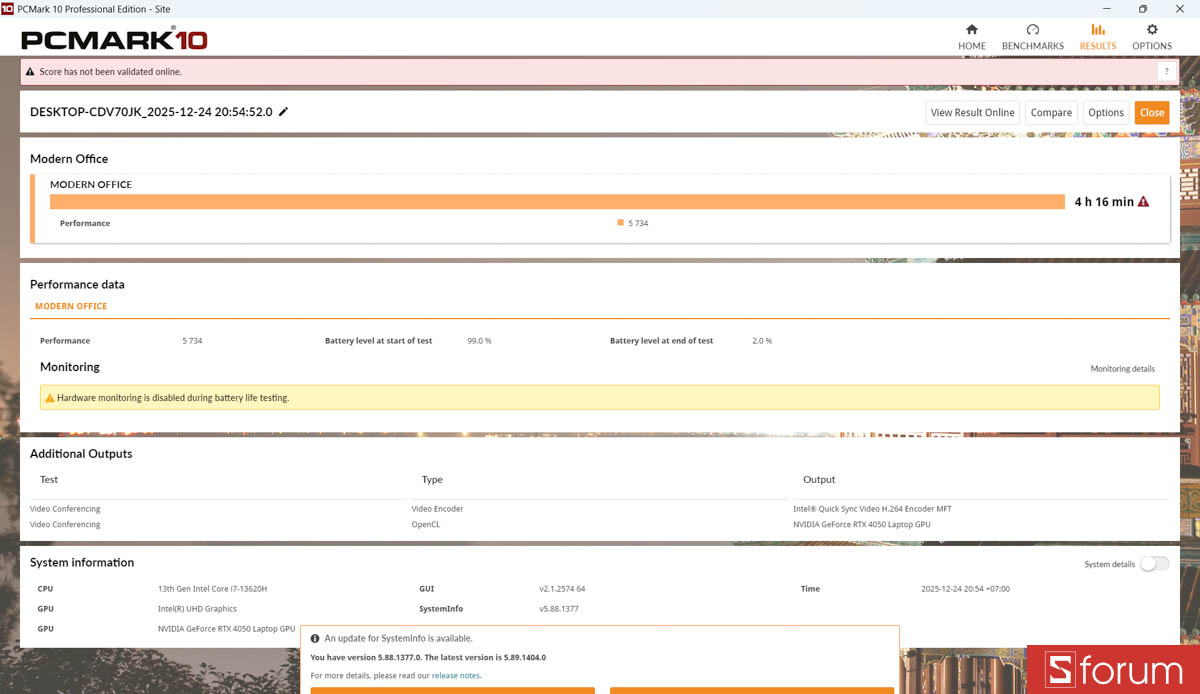
Task: Click the Type column header
Action: tap(432, 480)
